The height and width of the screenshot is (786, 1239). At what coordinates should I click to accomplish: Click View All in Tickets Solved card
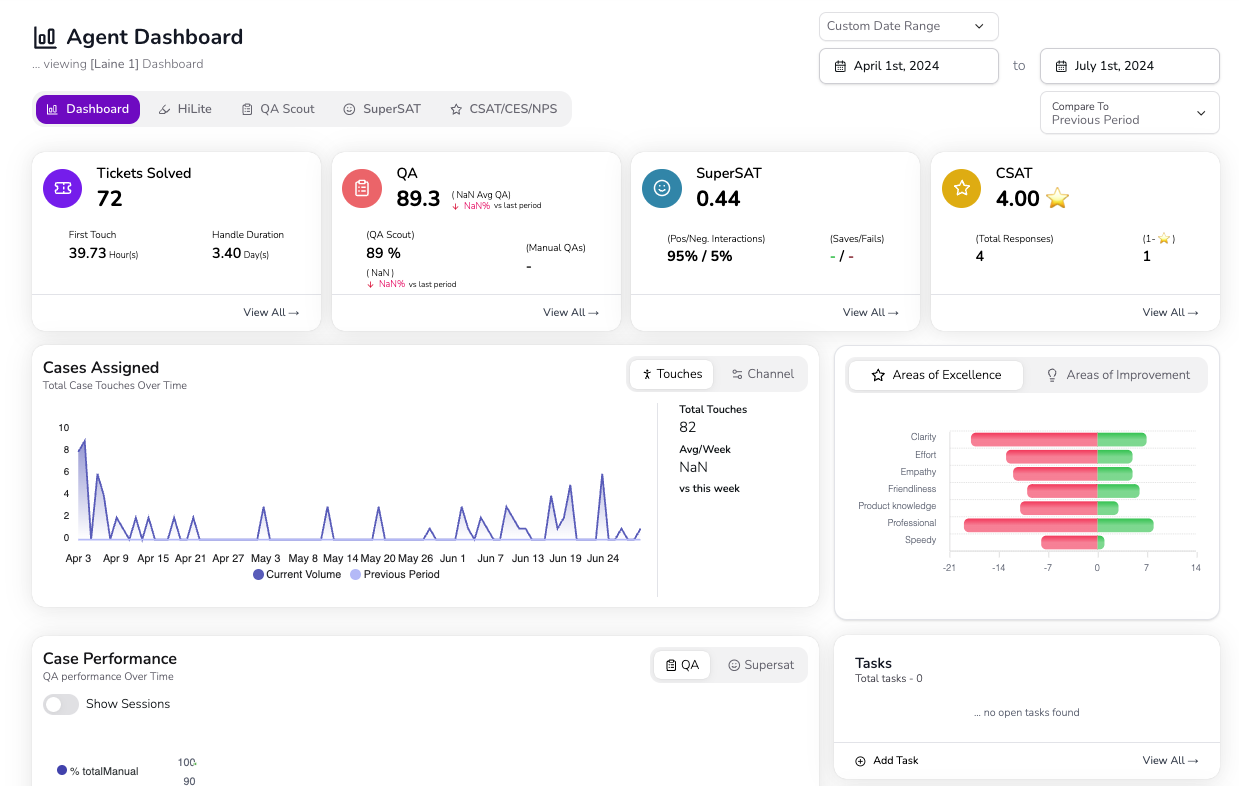click(x=271, y=313)
